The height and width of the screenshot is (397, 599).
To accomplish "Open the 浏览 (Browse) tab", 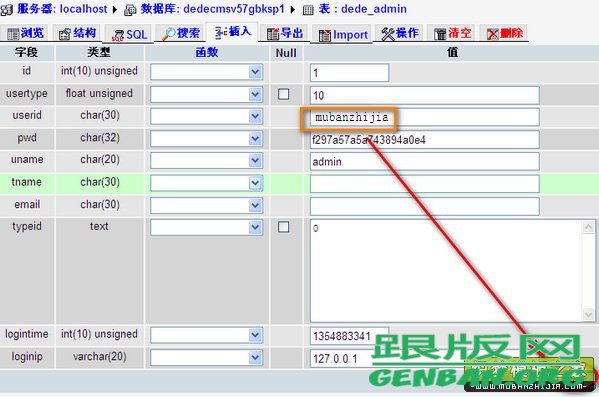I will click(x=26, y=34).
